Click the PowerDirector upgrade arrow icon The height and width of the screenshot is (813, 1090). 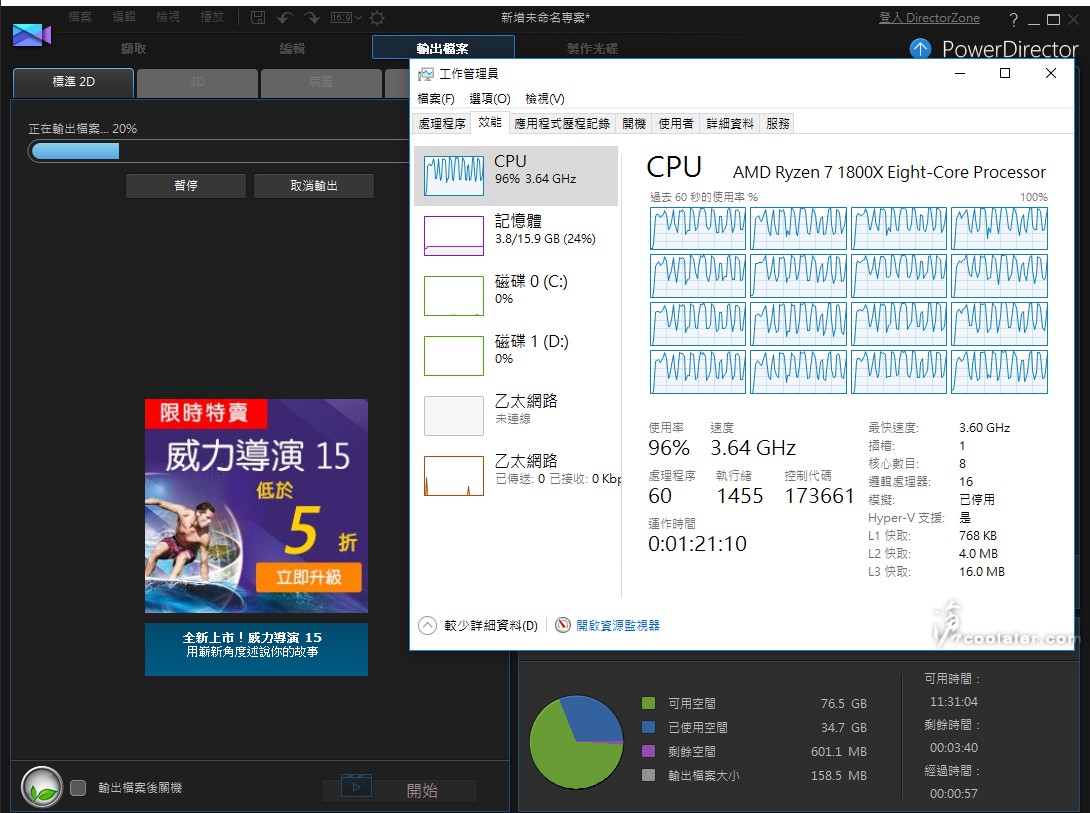coord(920,49)
